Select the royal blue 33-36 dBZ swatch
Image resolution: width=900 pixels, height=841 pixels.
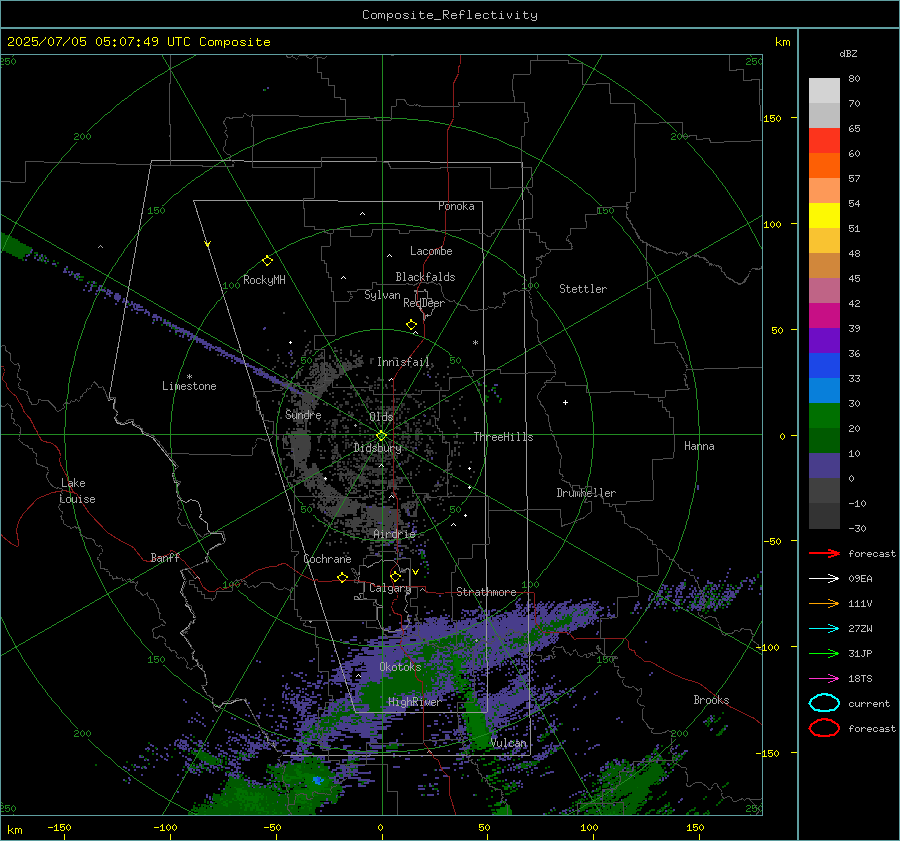tap(824, 366)
